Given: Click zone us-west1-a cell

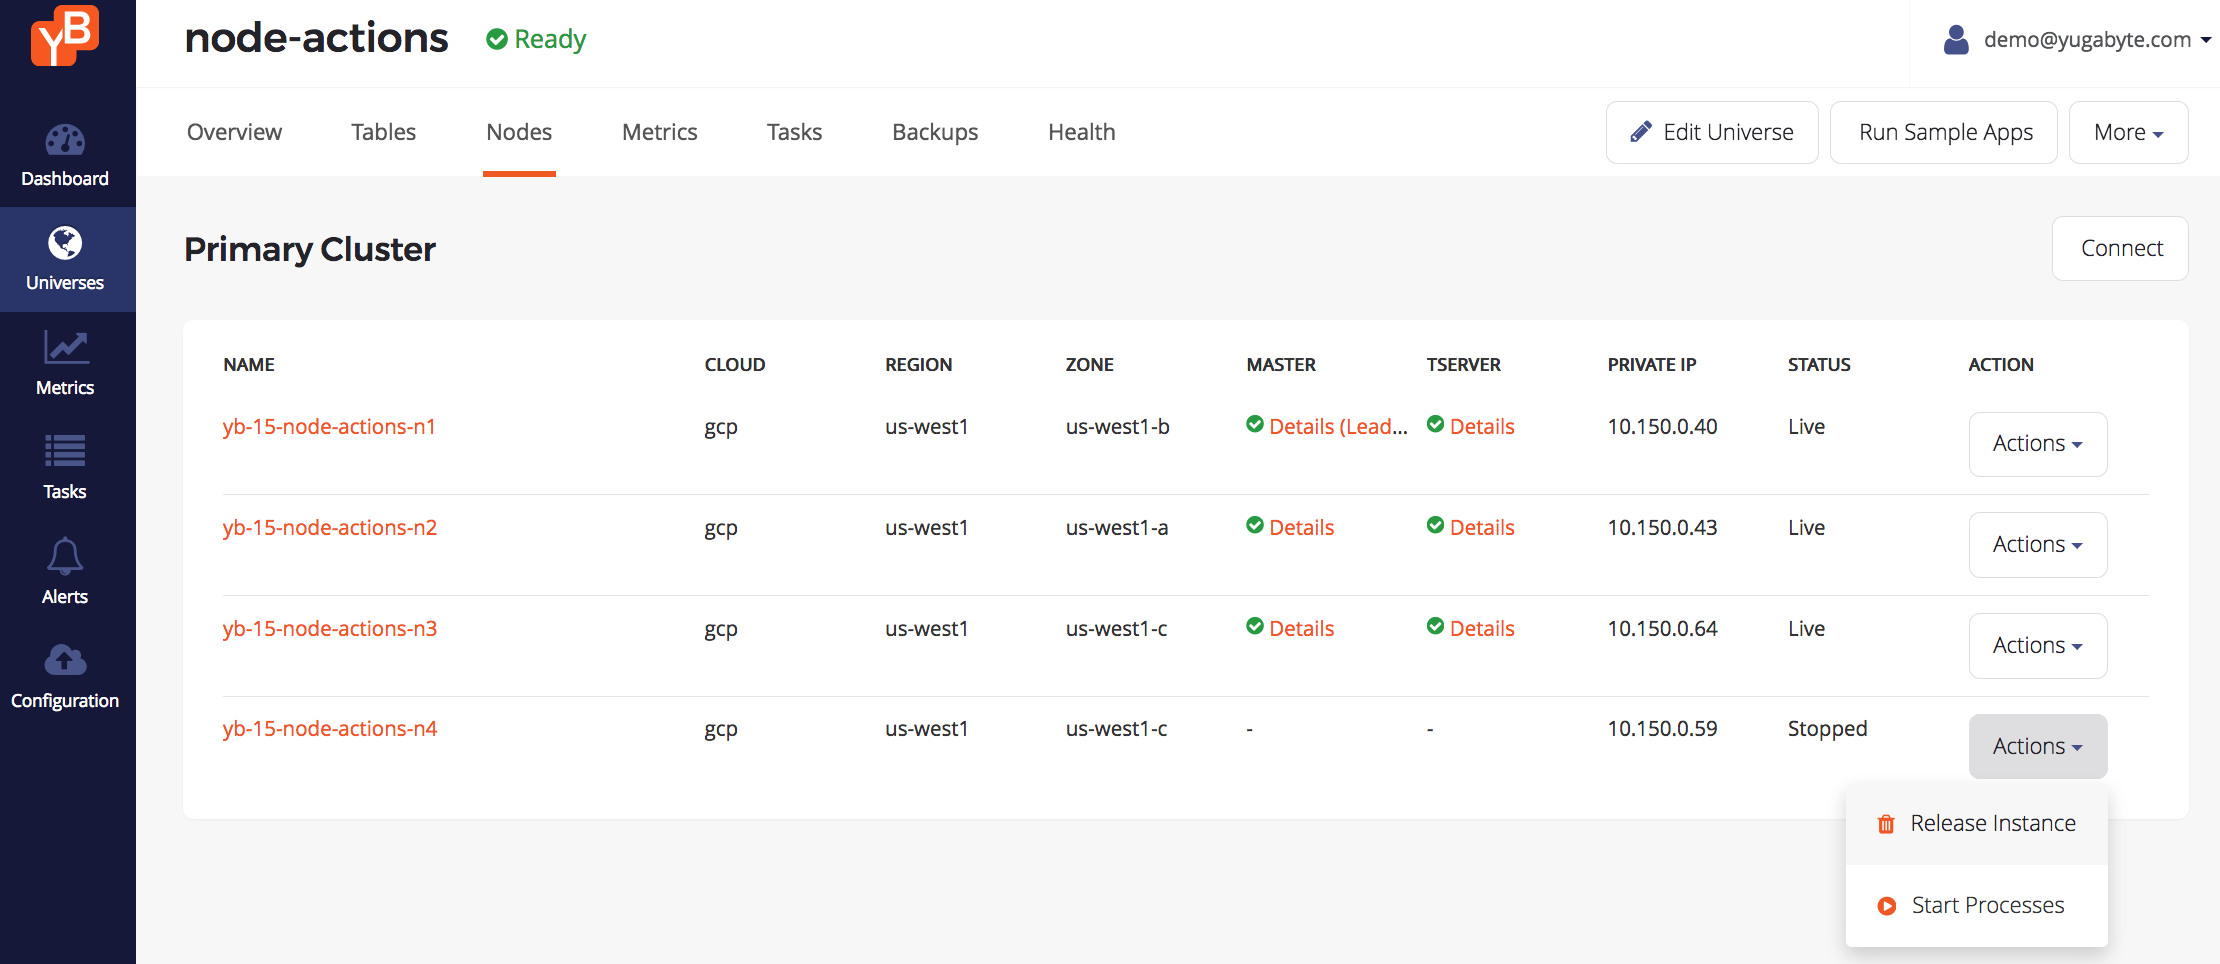Looking at the screenshot, I should pyautogui.click(x=1117, y=528).
